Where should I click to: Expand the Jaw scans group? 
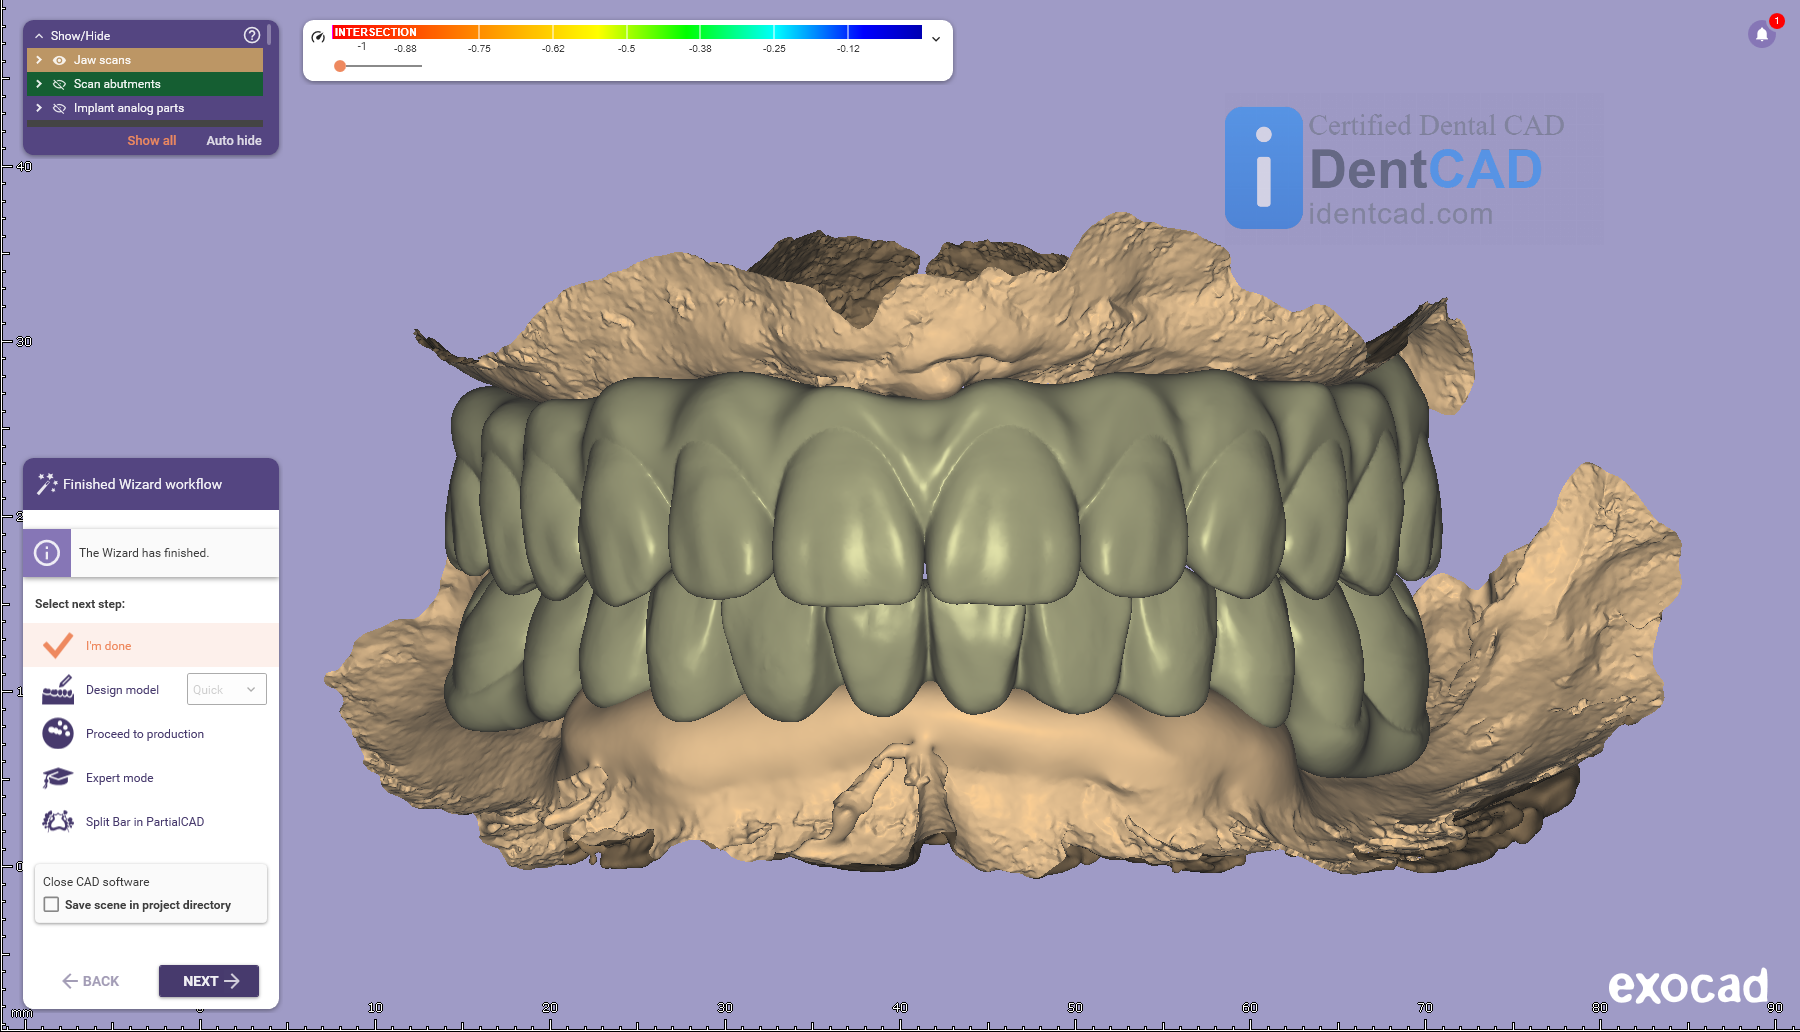[x=39, y=60]
